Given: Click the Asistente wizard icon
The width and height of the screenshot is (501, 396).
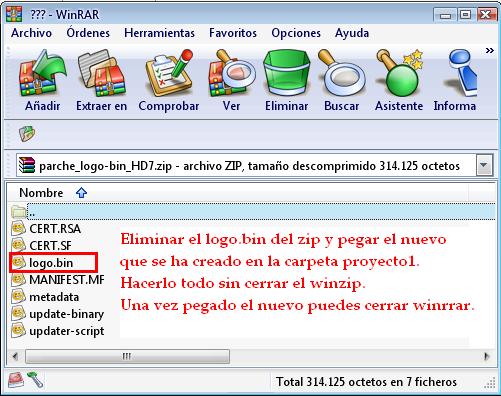Looking at the screenshot, I should [399, 73].
